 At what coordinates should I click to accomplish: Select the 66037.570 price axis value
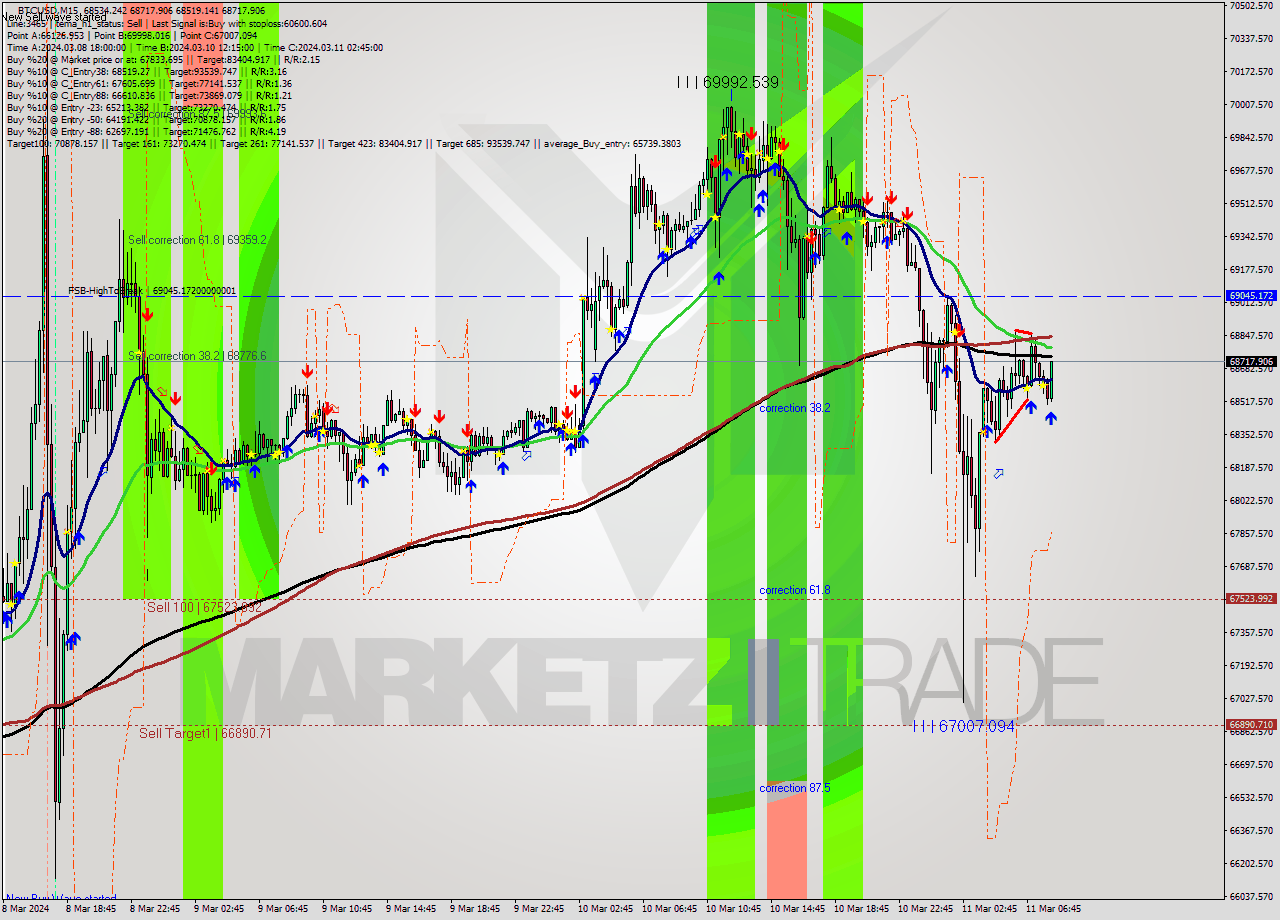[1251, 896]
